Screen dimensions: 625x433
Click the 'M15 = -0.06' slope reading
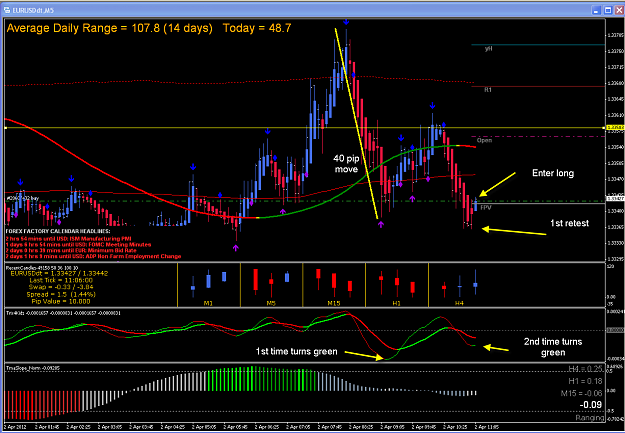pos(581,394)
